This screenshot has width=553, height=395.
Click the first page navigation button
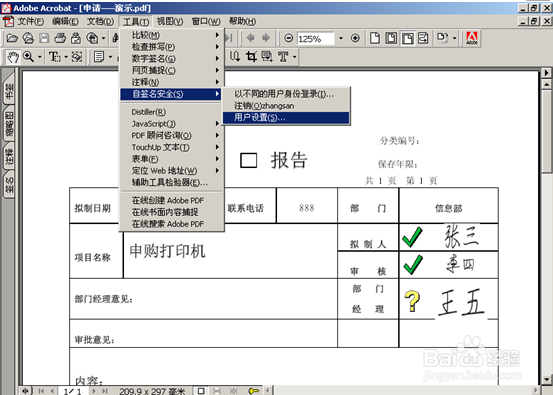pyautogui.click(x=41, y=391)
